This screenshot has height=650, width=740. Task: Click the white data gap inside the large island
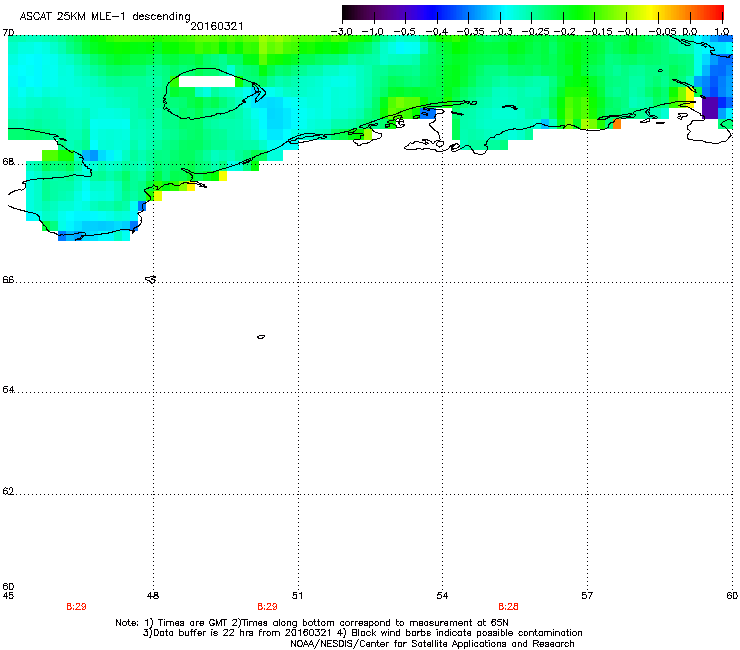[207, 81]
